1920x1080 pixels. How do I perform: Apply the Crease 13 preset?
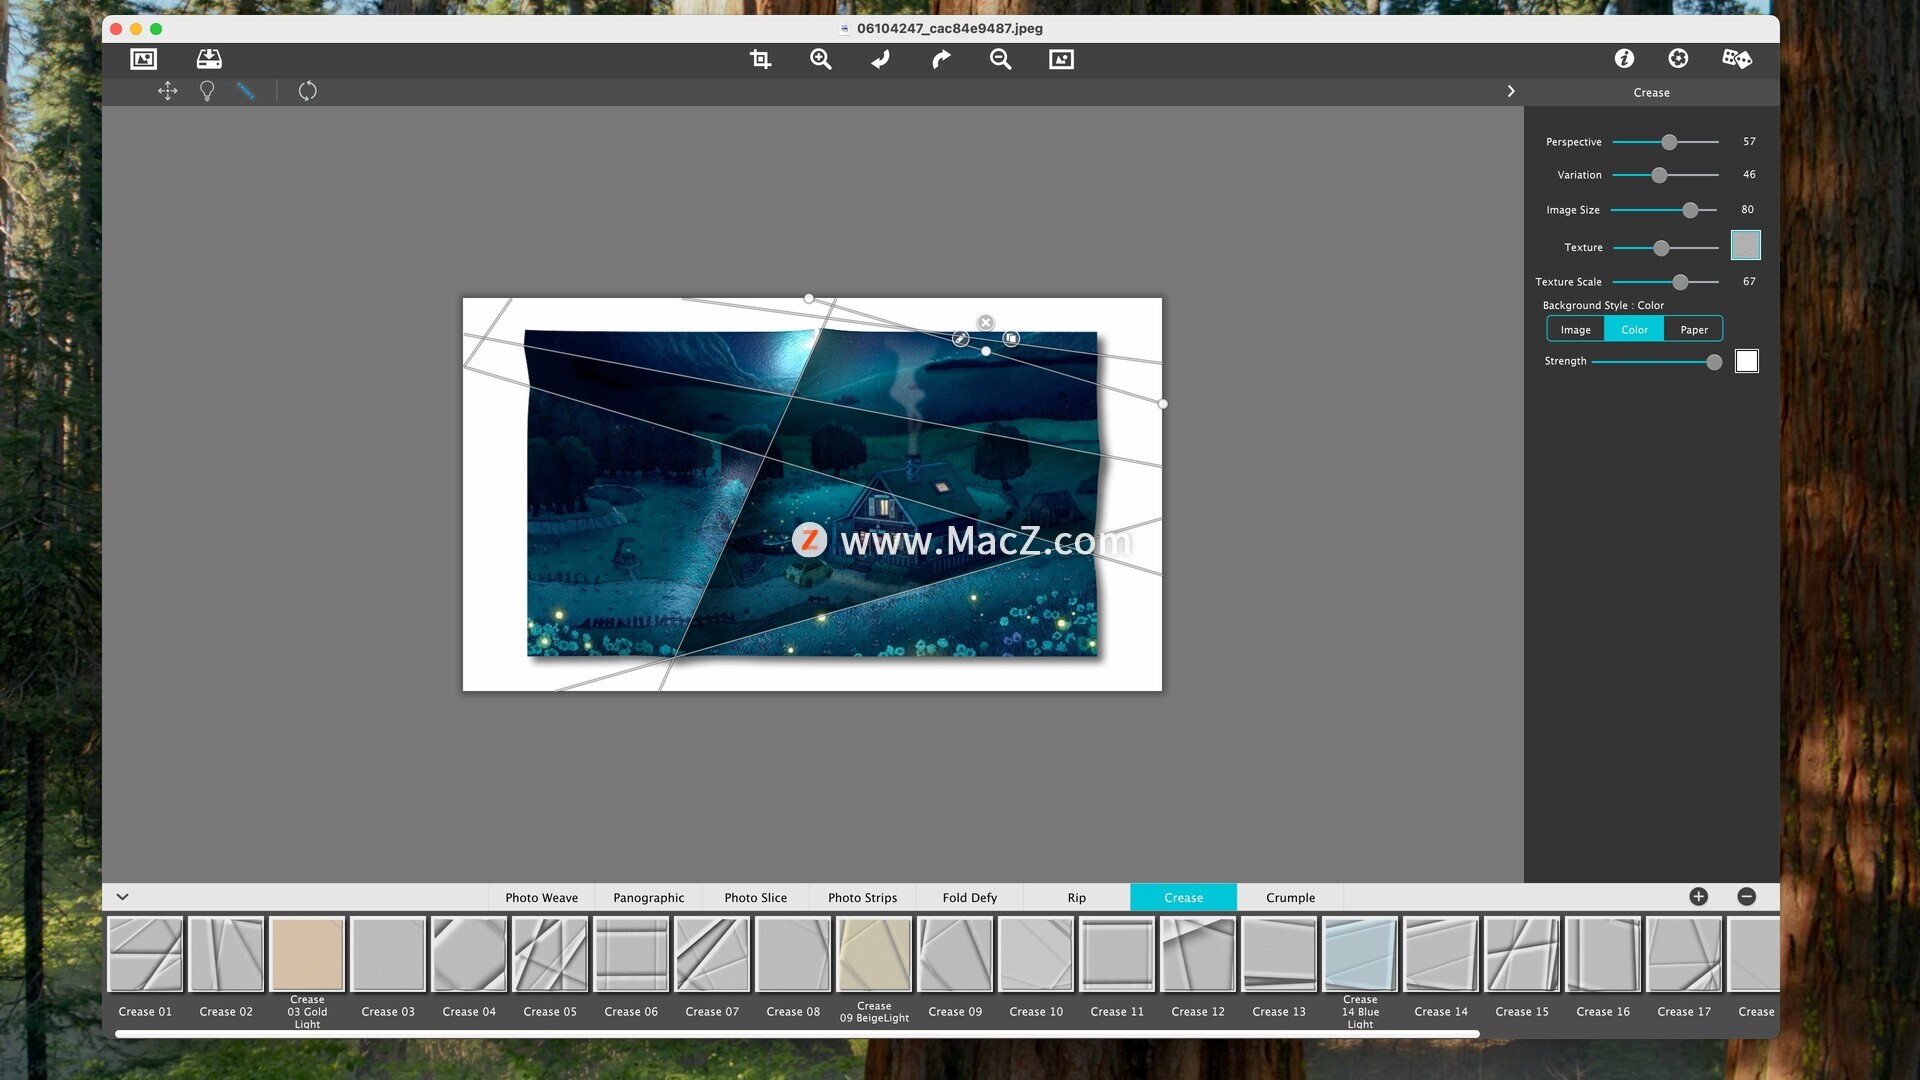pos(1279,954)
